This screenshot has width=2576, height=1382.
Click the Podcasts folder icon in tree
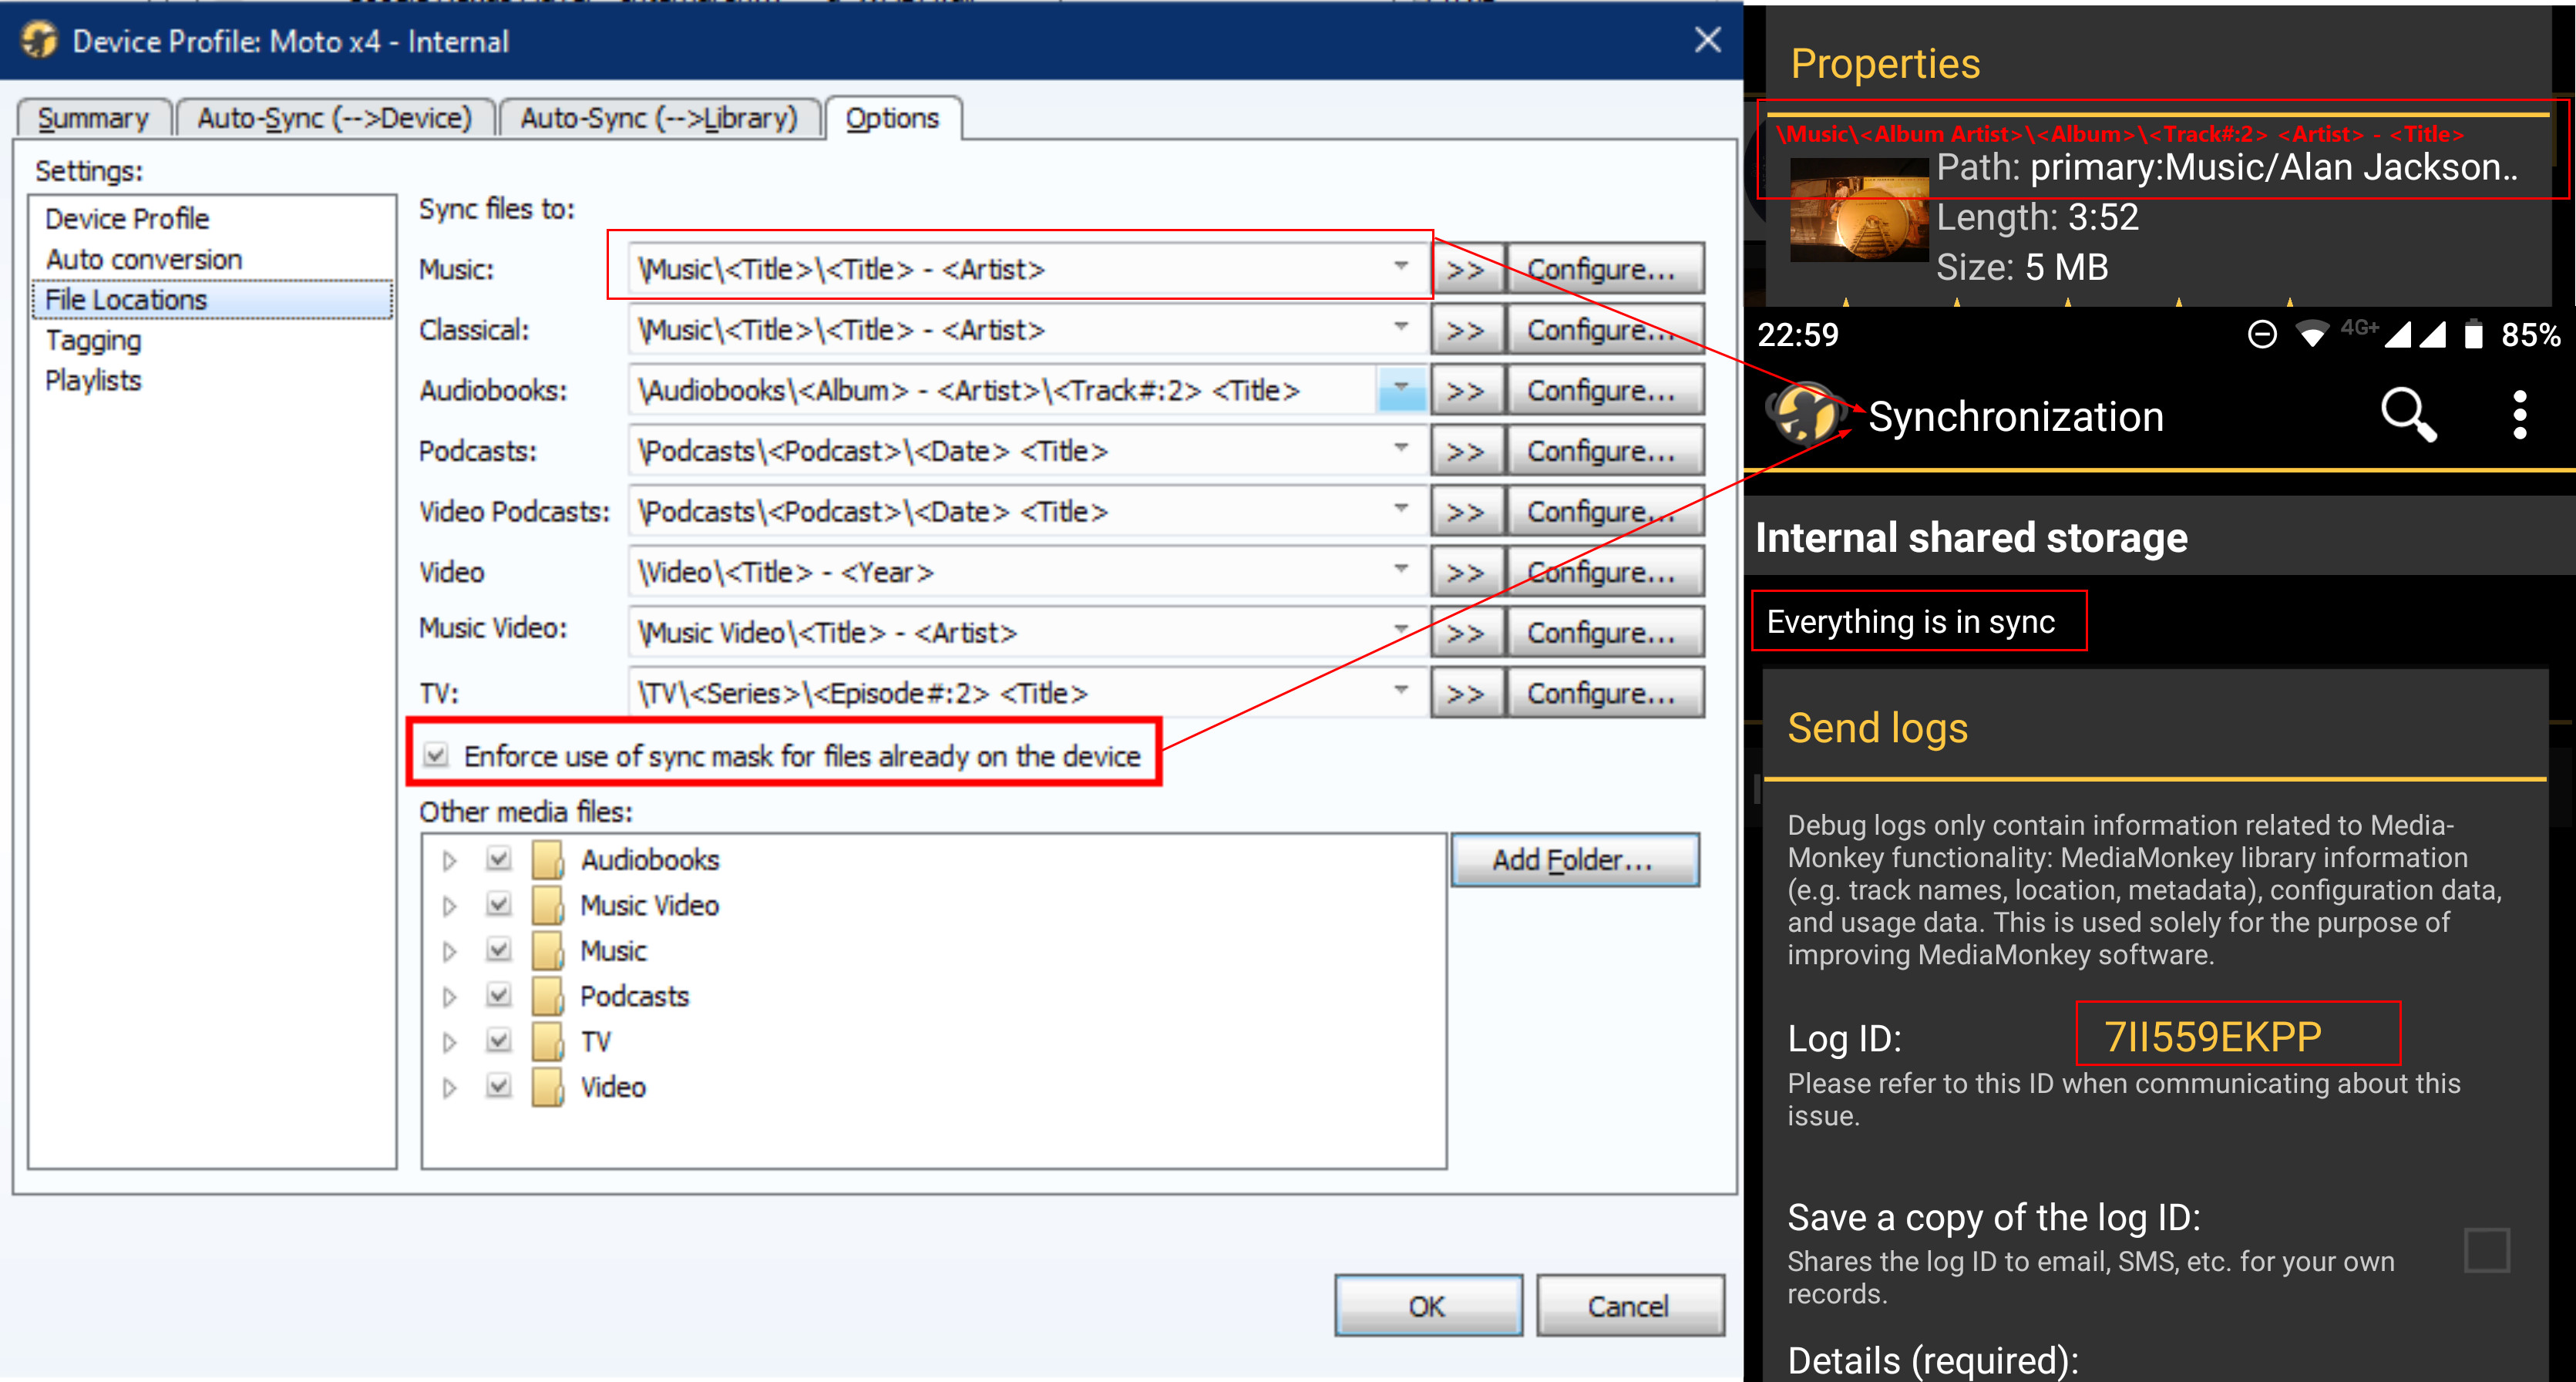tap(547, 996)
